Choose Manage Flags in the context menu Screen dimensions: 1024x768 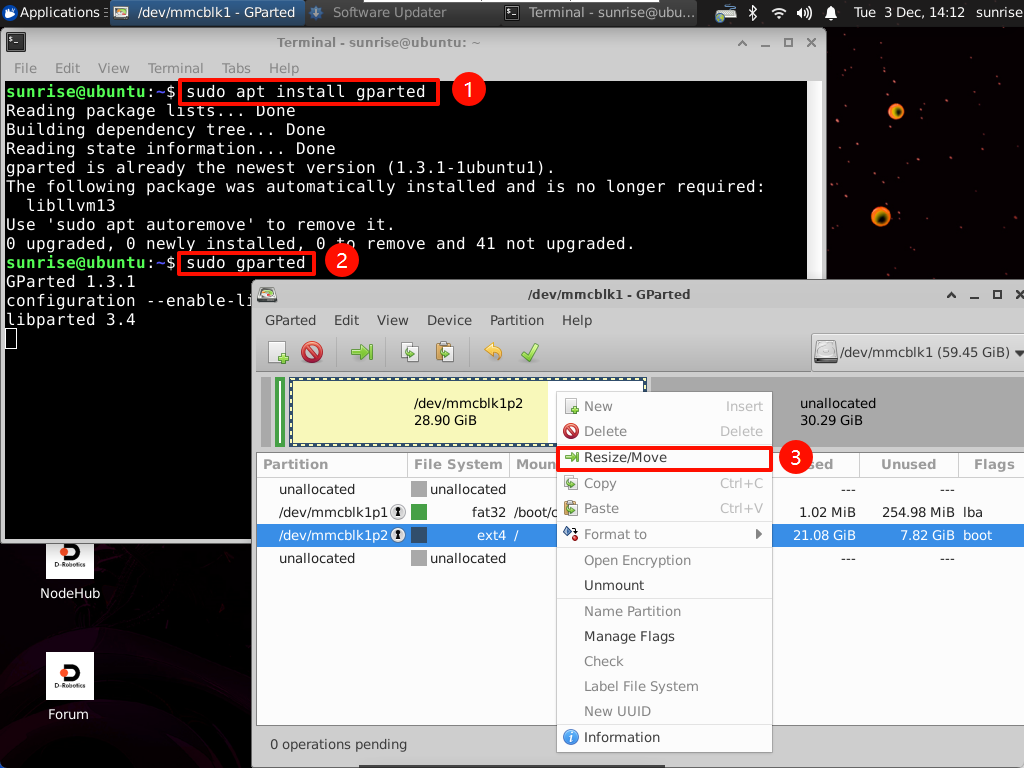coord(664,636)
